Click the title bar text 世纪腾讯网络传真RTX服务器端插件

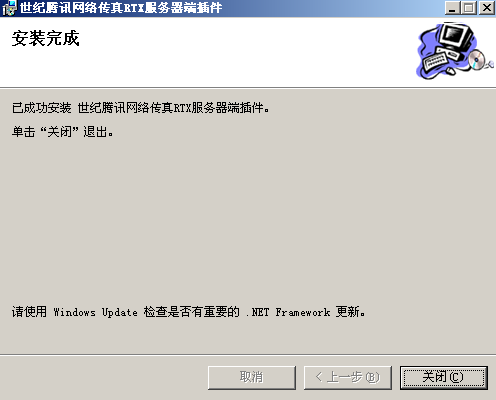coord(121,8)
